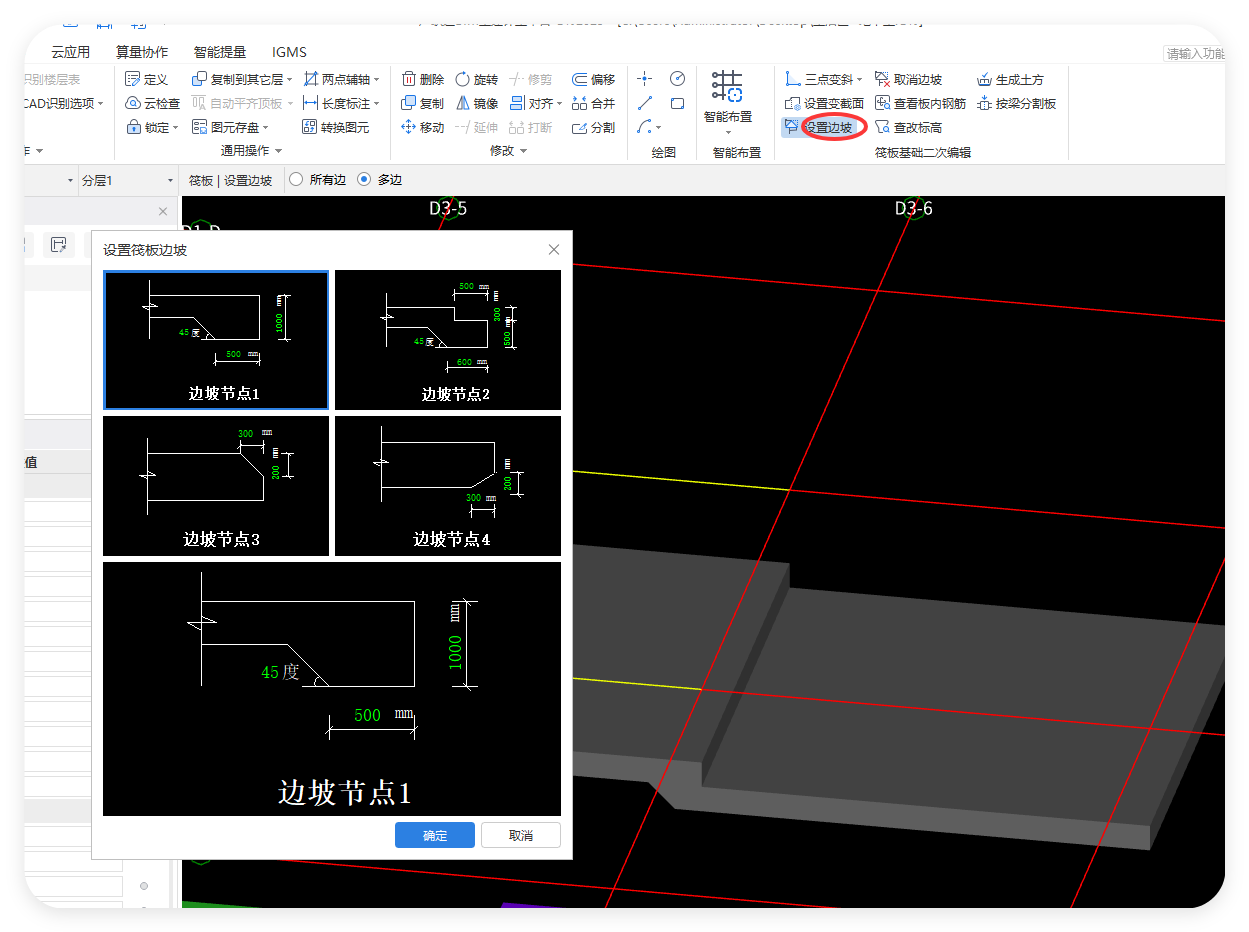Expand the 长度标注 dropdown
The height and width of the screenshot is (932, 1249).
[377, 104]
